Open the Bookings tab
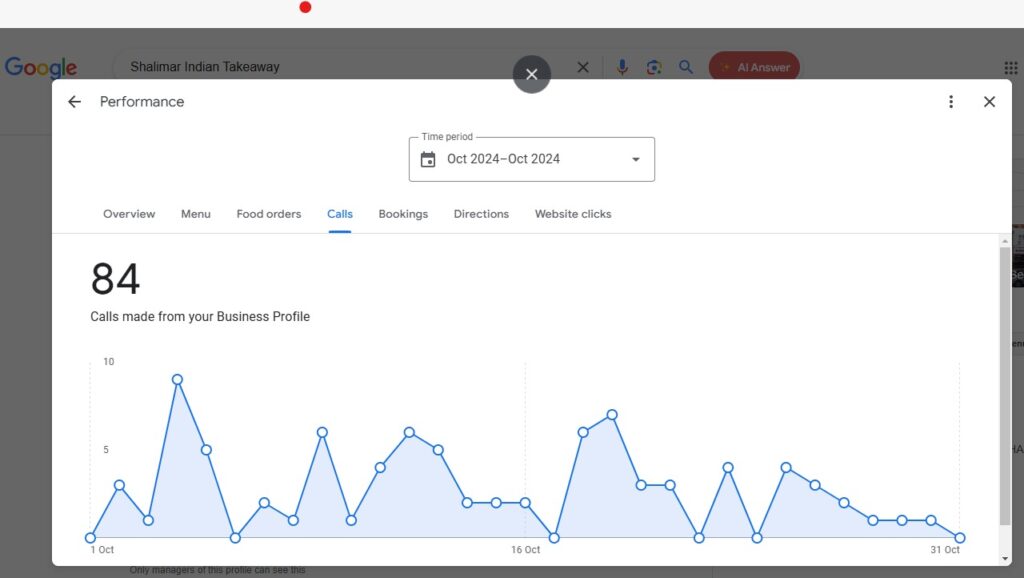Viewport: 1024px width, 578px height. point(403,214)
